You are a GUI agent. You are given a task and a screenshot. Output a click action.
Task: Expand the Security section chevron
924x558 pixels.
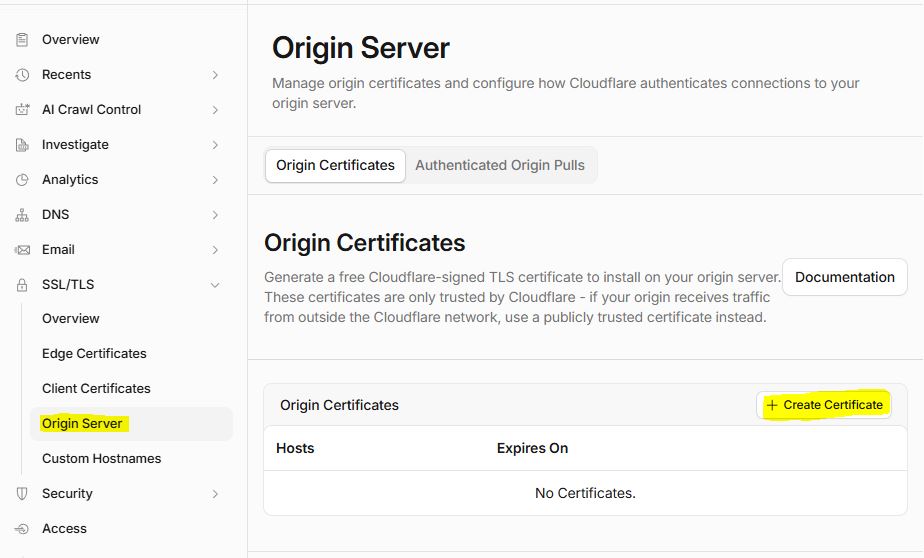(215, 494)
